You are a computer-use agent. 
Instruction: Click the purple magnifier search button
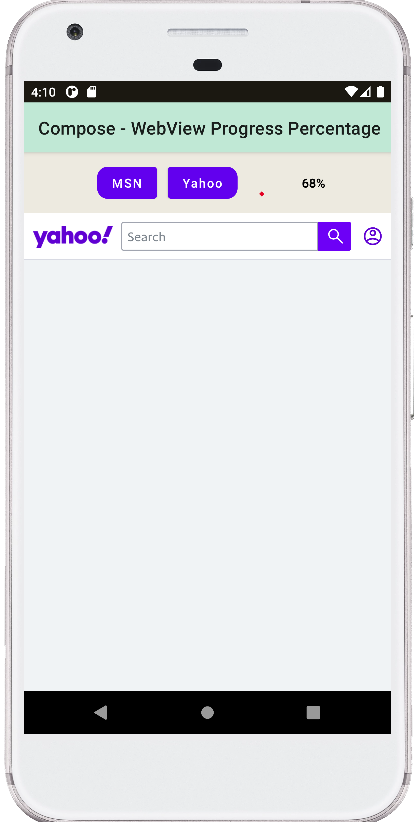334,236
